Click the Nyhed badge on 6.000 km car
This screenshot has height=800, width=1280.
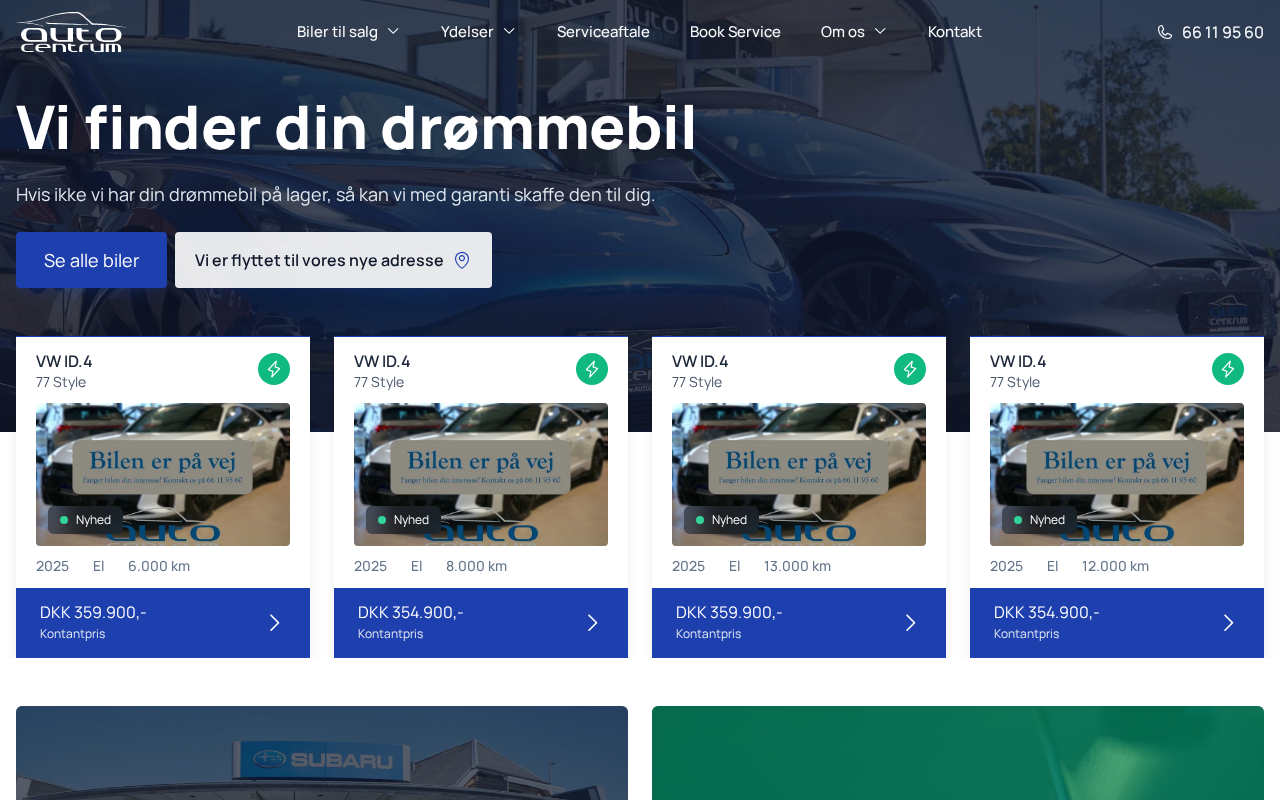[x=85, y=520]
